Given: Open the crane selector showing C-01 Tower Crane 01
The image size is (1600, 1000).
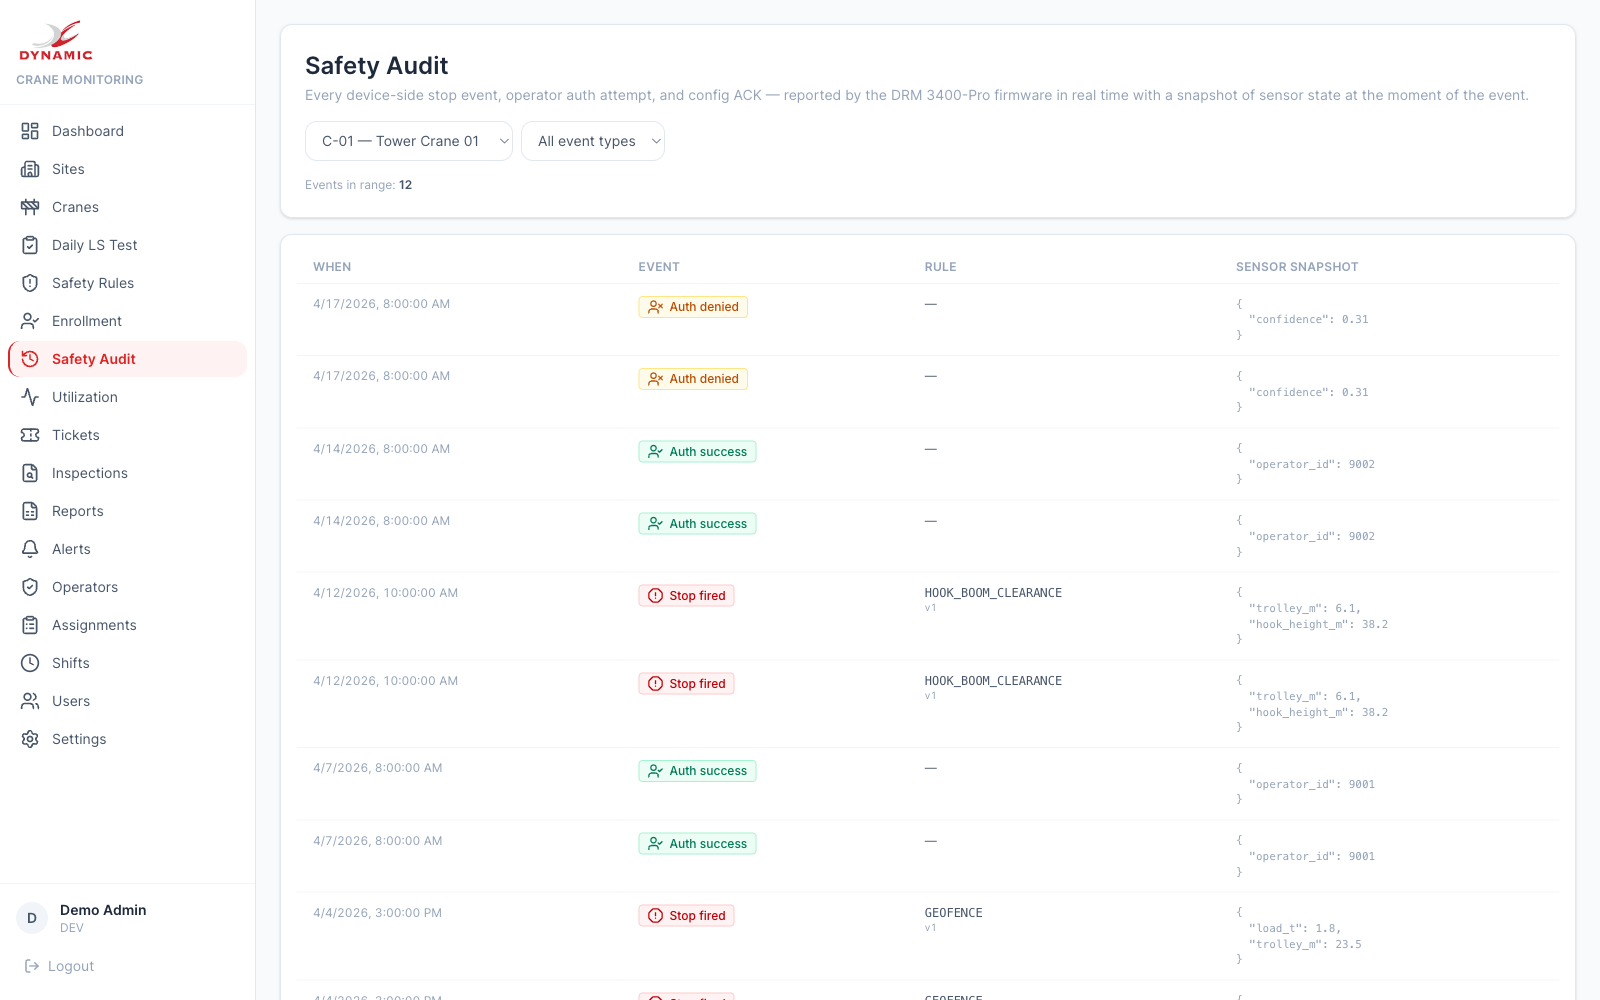Looking at the screenshot, I should [x=408, y=141].
